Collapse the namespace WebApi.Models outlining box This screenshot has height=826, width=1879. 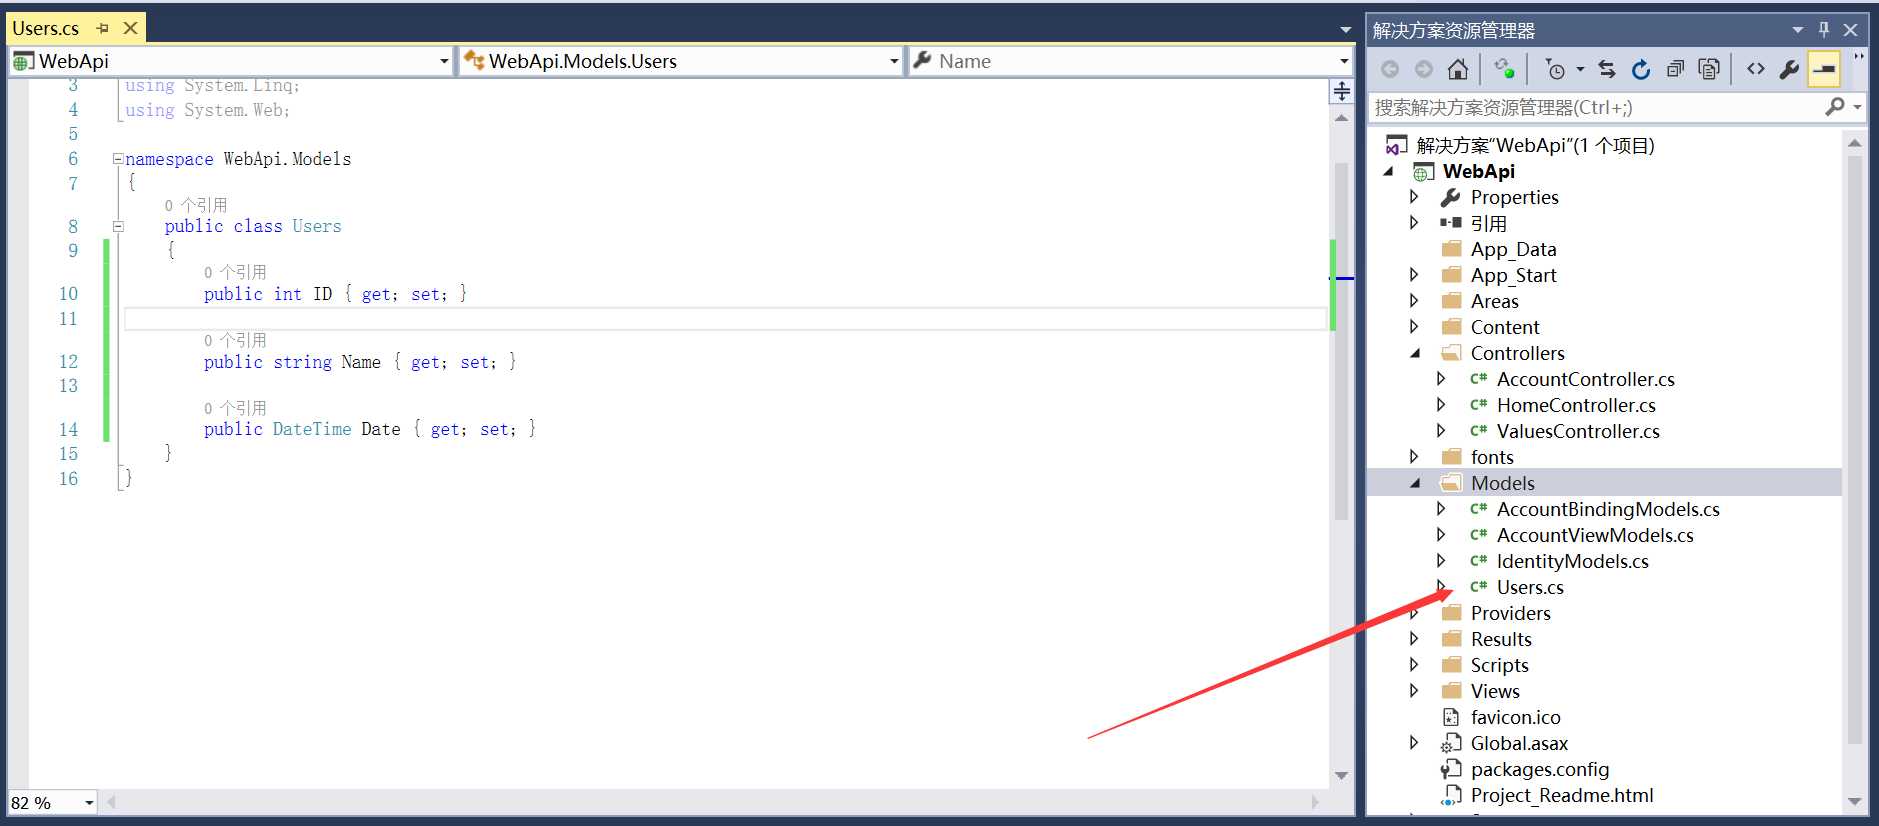click(118, 158)
